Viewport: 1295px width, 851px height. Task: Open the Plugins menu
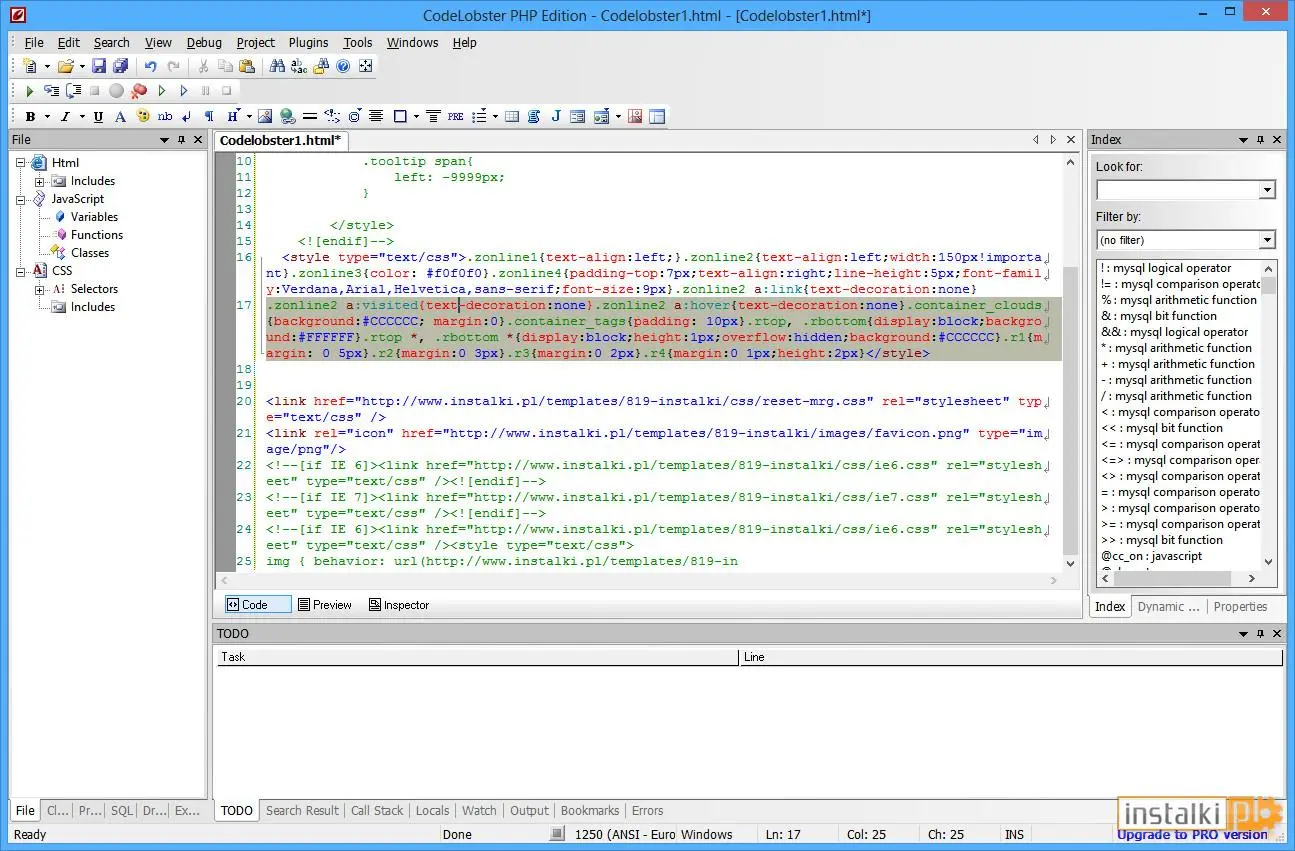tap(309, 42)
